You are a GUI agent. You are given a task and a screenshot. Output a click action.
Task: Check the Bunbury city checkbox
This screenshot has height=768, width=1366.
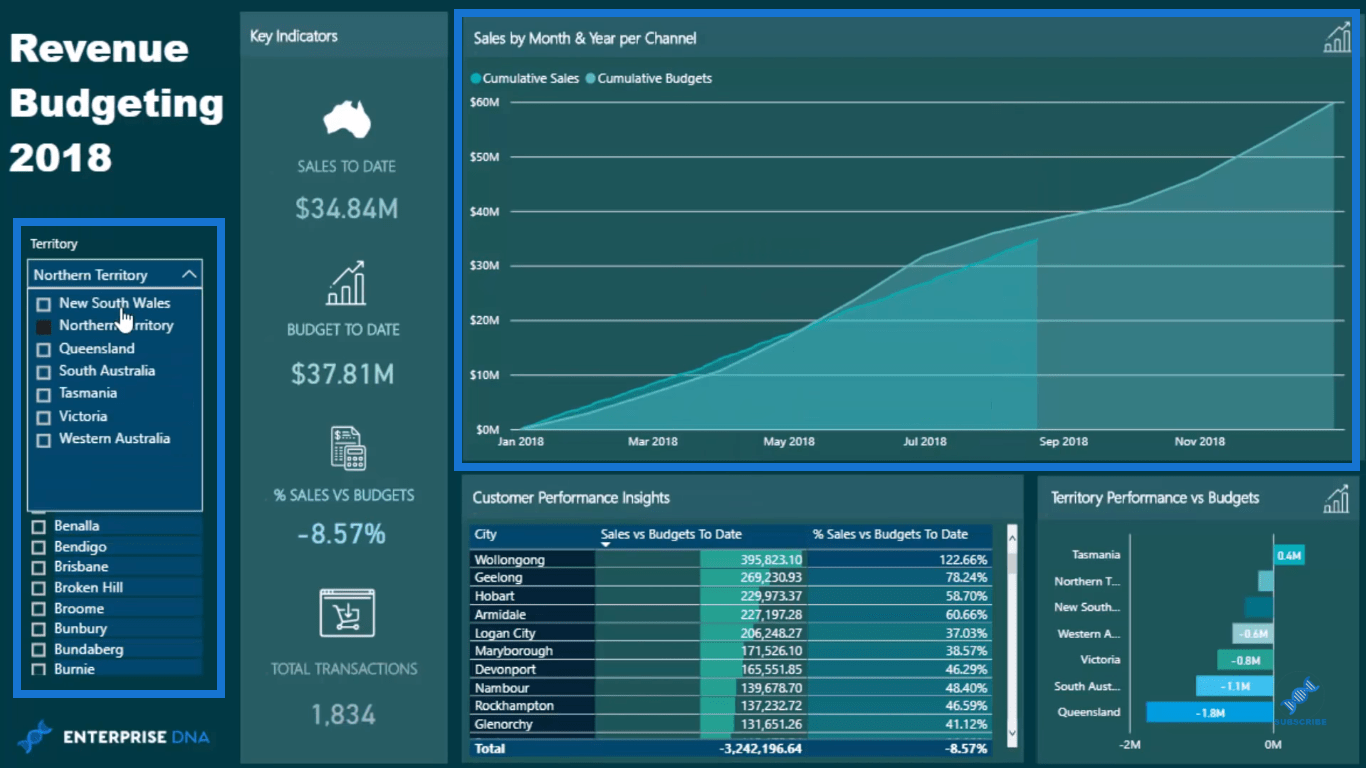point(39,629)
